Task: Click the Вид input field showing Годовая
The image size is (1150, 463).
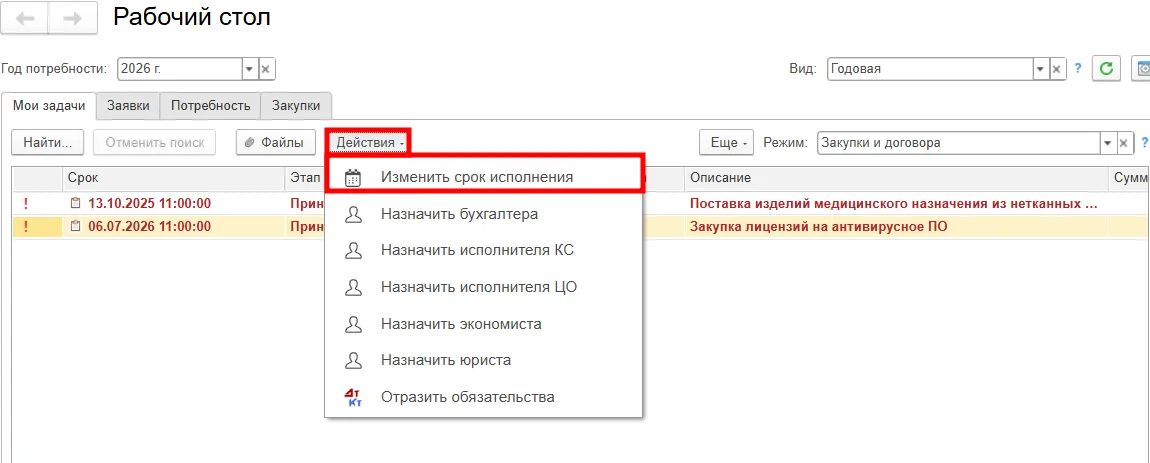Action: click(930, 69)
